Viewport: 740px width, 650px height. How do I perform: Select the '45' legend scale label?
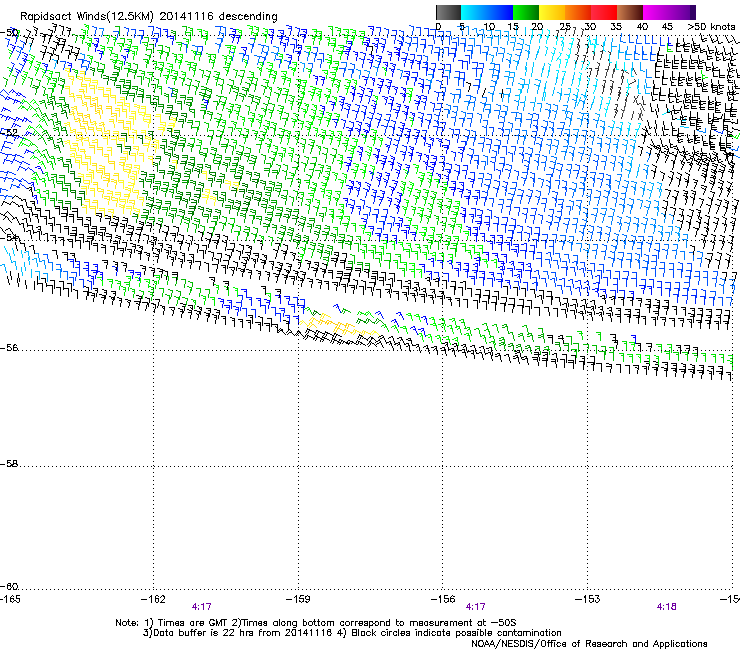667,26
